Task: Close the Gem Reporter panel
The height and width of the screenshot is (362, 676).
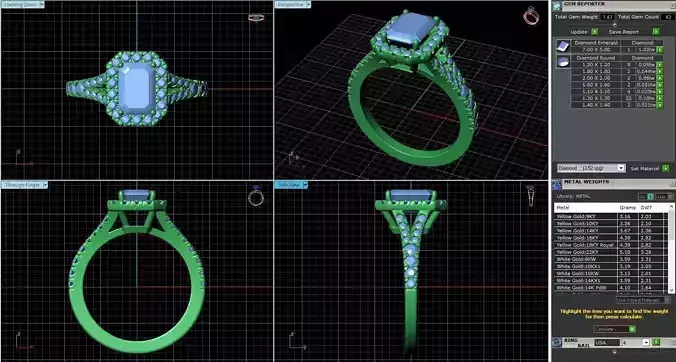Action: point(673,6)
